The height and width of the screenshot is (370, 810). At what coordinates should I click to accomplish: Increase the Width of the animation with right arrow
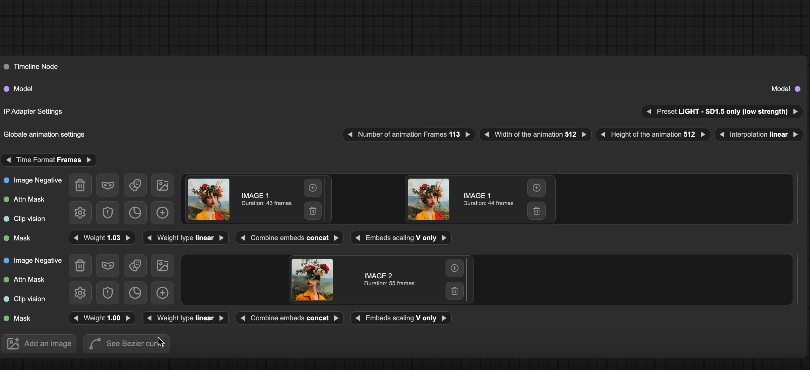[584, 134]
